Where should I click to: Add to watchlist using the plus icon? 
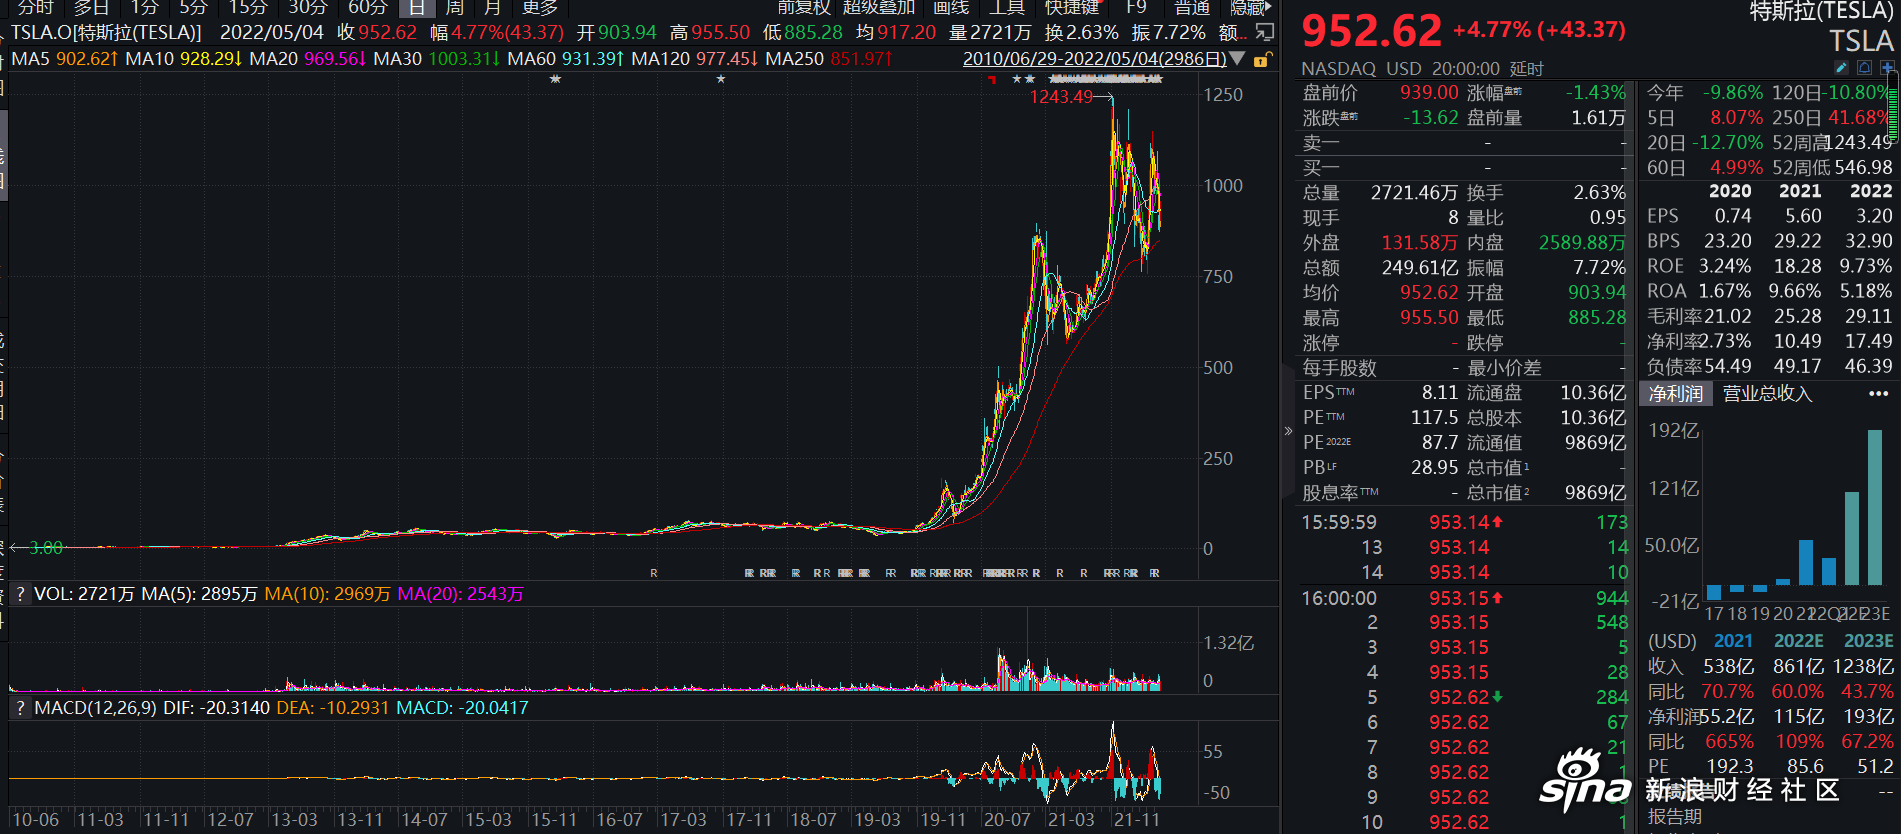coord(1887,67)
